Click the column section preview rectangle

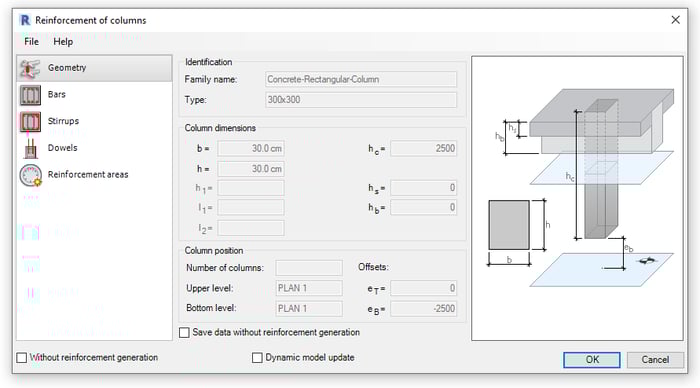pos(509,225)
